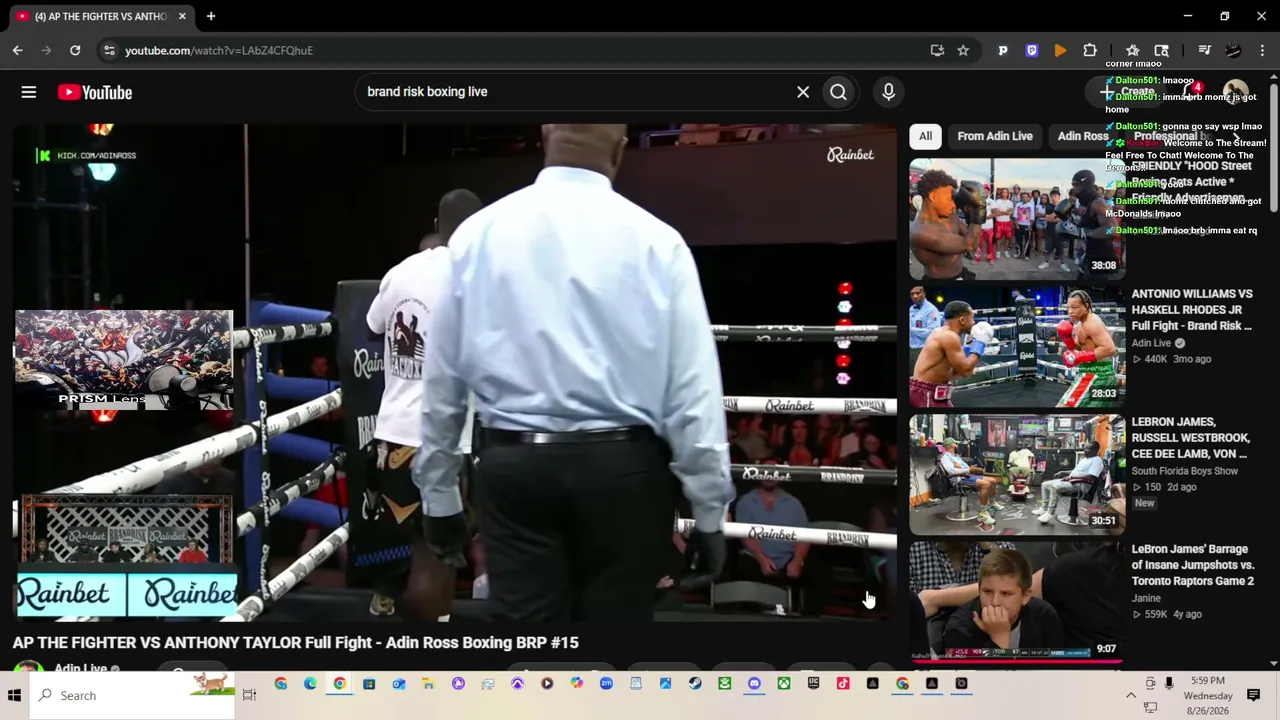Open Epic Games Launcher from the taskbar
Screen dimensions: 1280x720
coord(813,684)
